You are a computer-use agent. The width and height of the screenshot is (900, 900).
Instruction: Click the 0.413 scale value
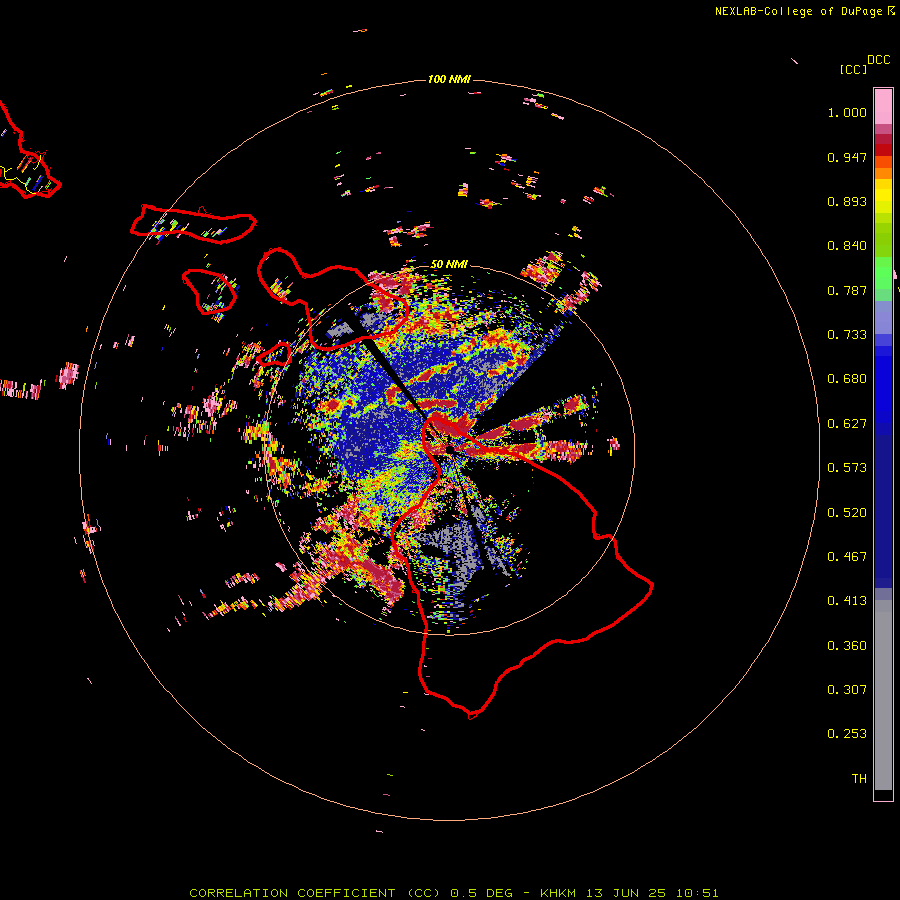[847, 601]
